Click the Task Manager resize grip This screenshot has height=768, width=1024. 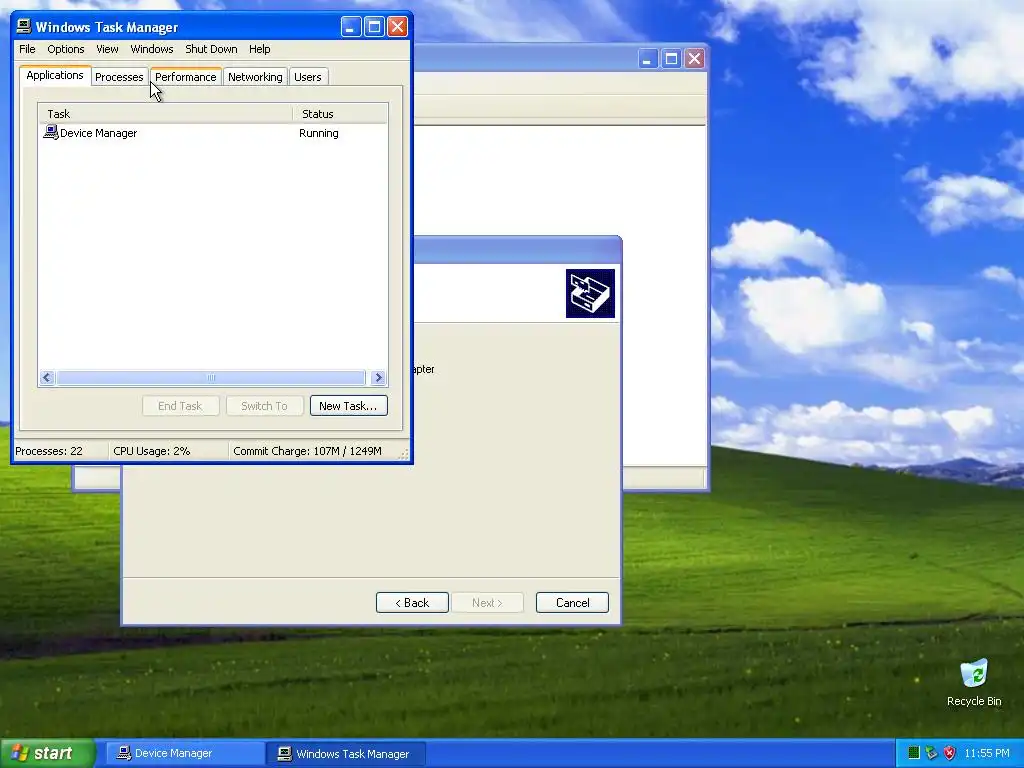[404, 454]
